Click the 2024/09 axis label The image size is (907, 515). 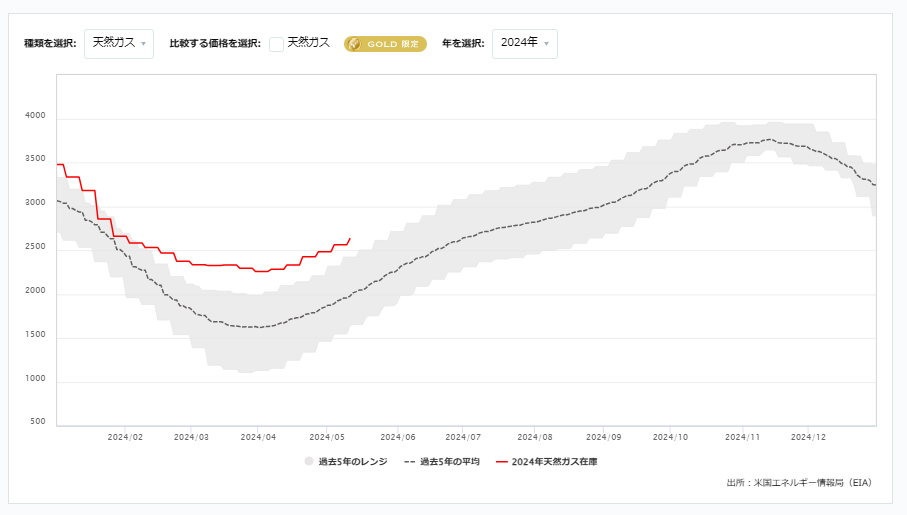(603, 437)
